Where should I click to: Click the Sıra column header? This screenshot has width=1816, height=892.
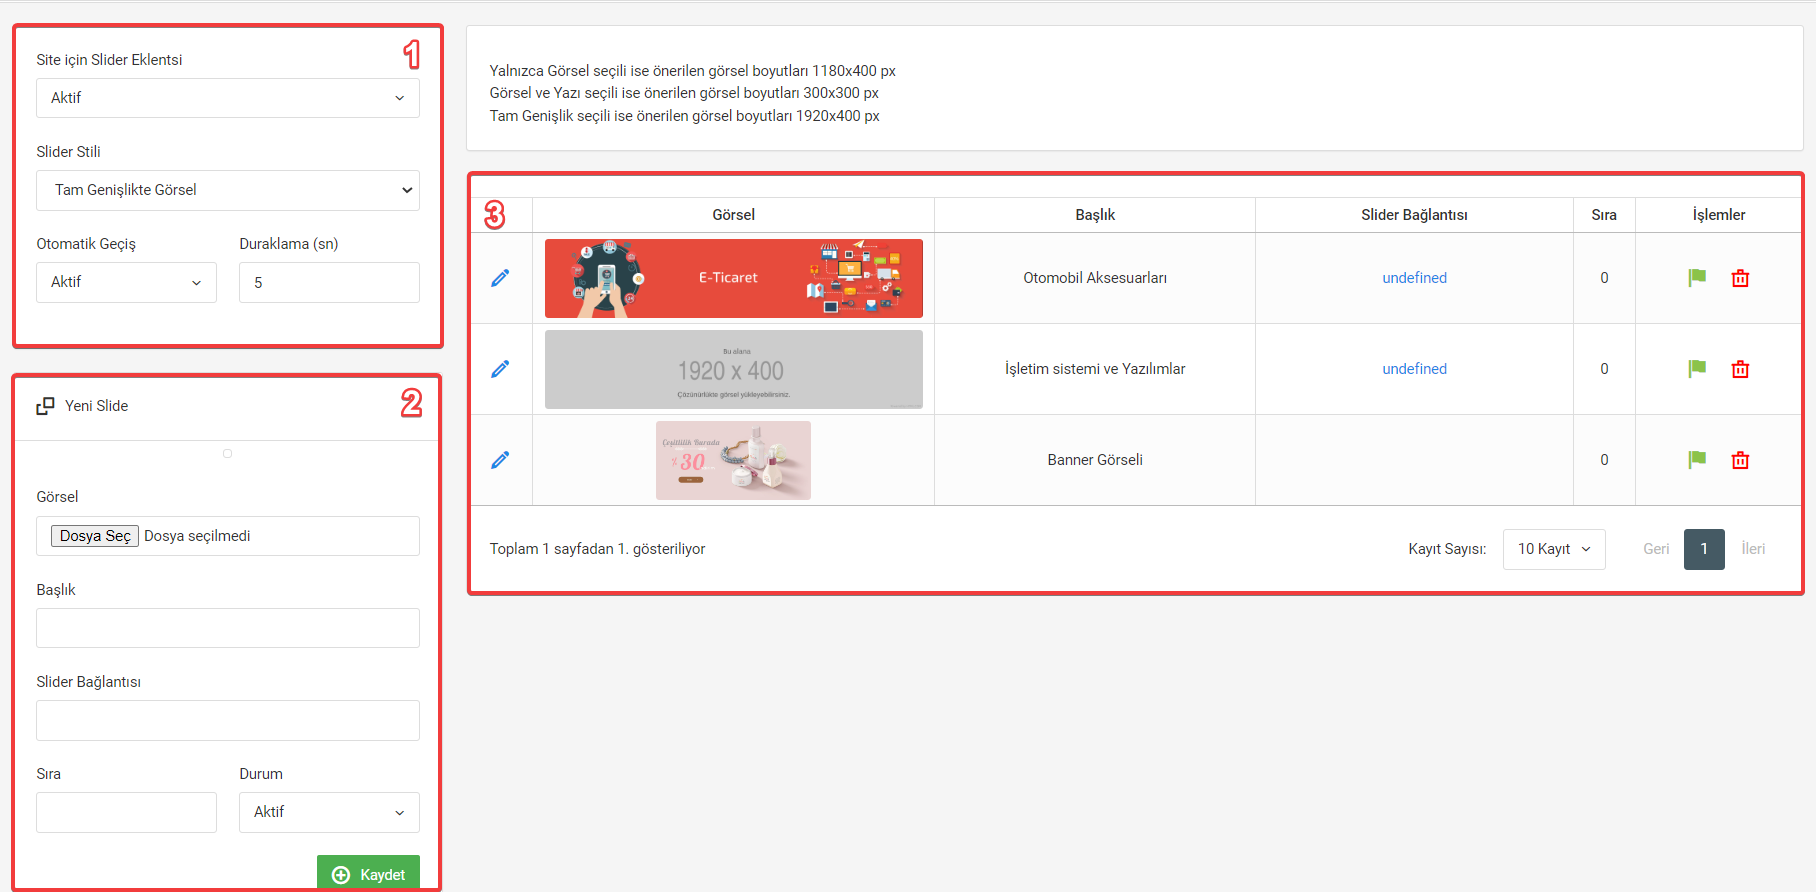[x=1604, y=215]
